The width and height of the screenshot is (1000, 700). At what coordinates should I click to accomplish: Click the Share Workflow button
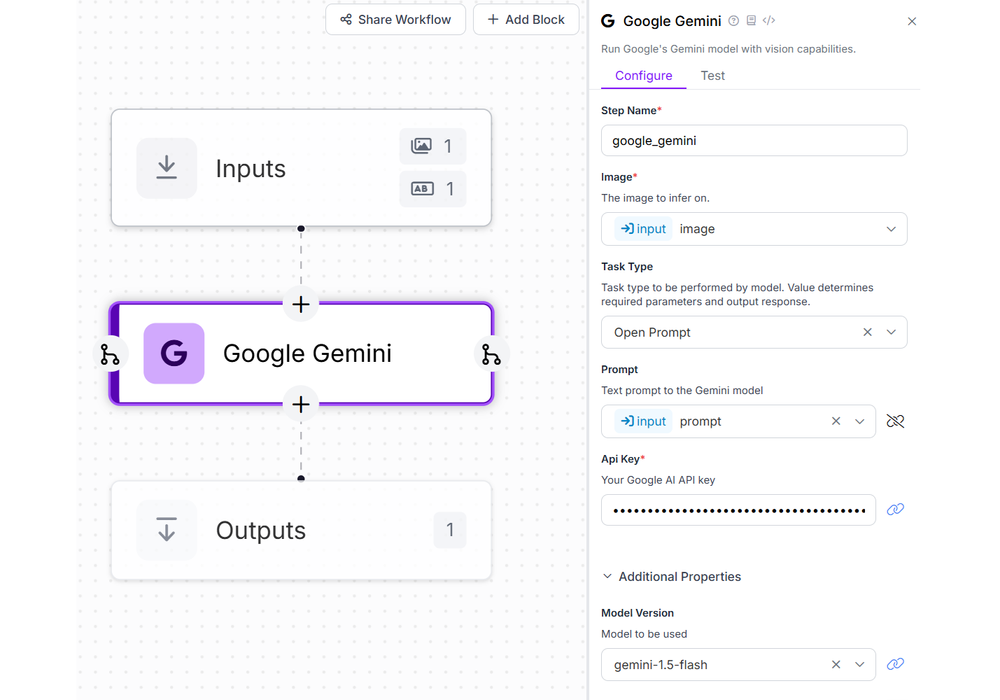395,19
